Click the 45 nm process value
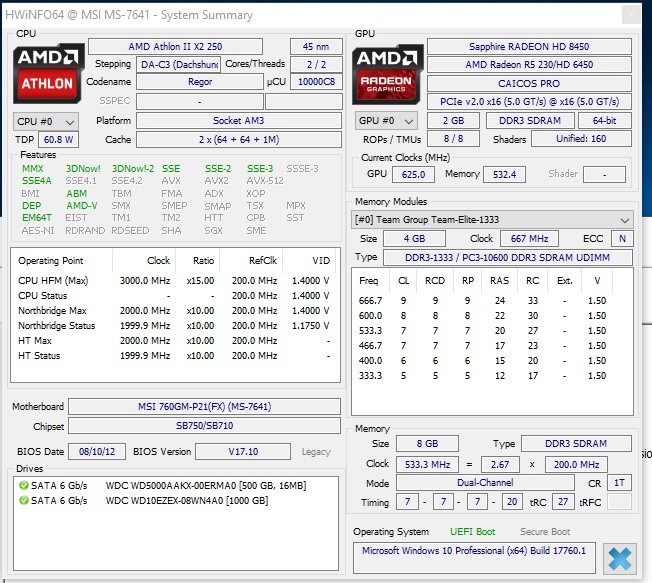The width and height of the screenshot is (652, 583). pyautogui.click(x=316, y=47)
